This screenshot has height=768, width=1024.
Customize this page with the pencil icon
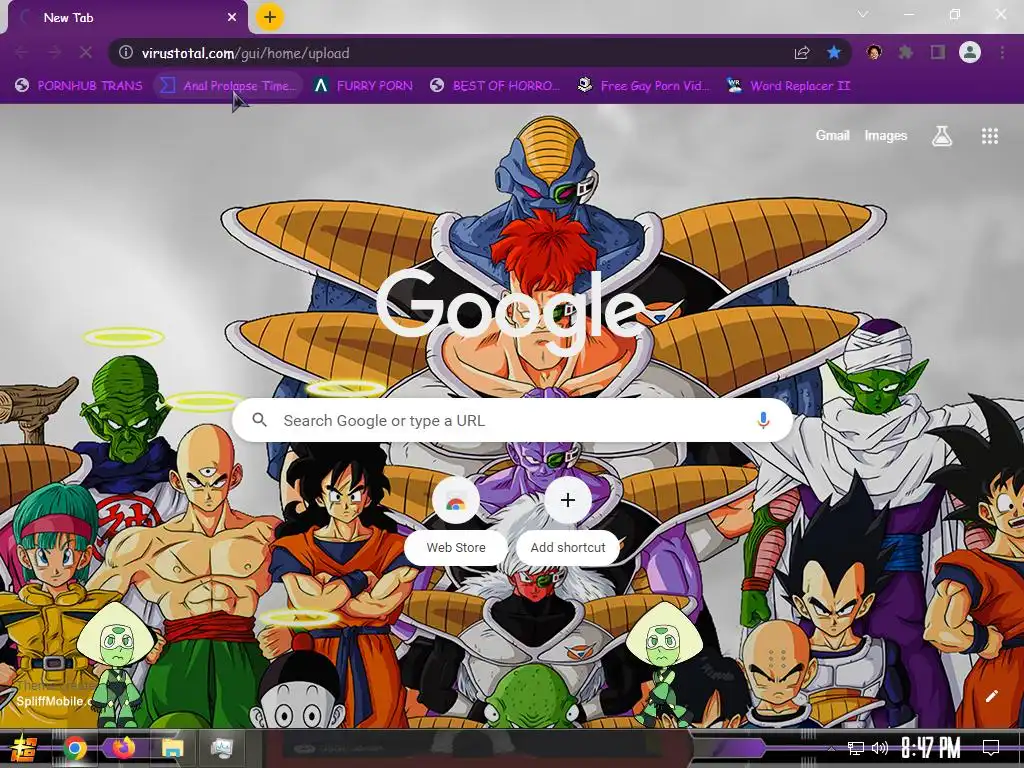click(991, 696)
